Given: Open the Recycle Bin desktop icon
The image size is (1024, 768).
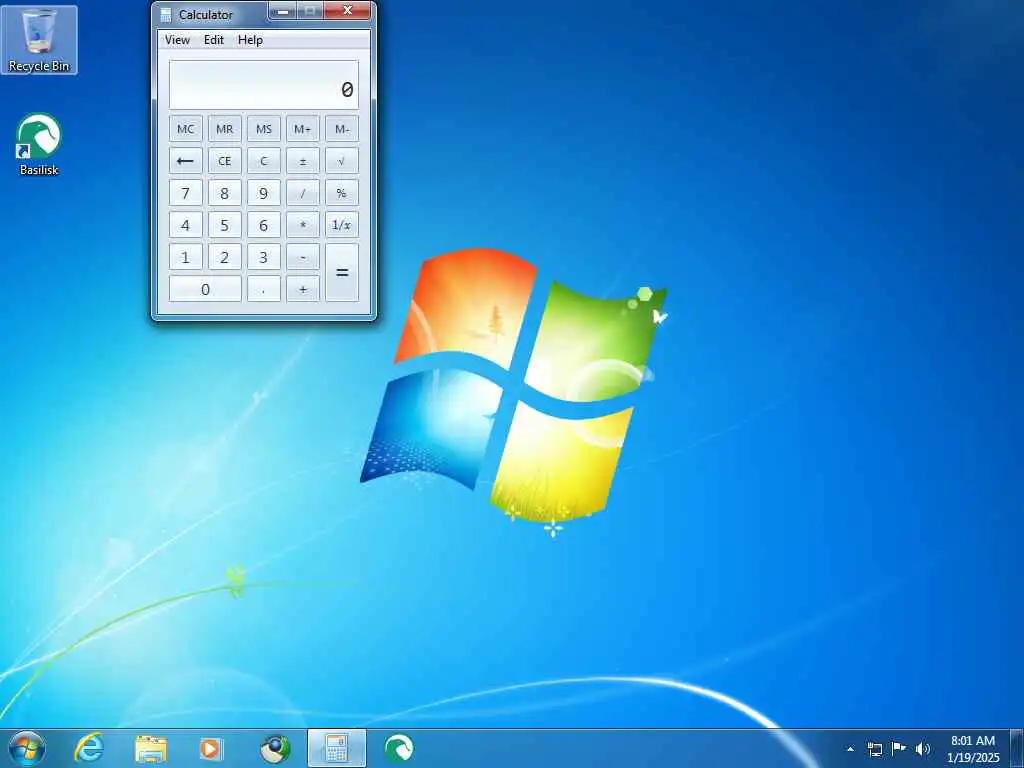Looking at the screenshot, I should pyautogui.click(x=39, y=40).
